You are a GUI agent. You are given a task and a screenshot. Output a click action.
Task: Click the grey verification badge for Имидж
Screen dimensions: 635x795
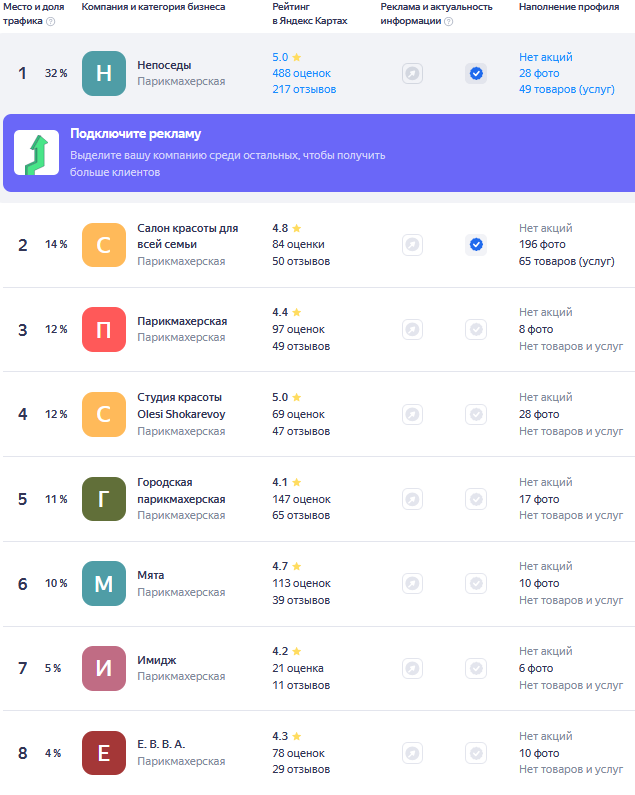(476, 668)
